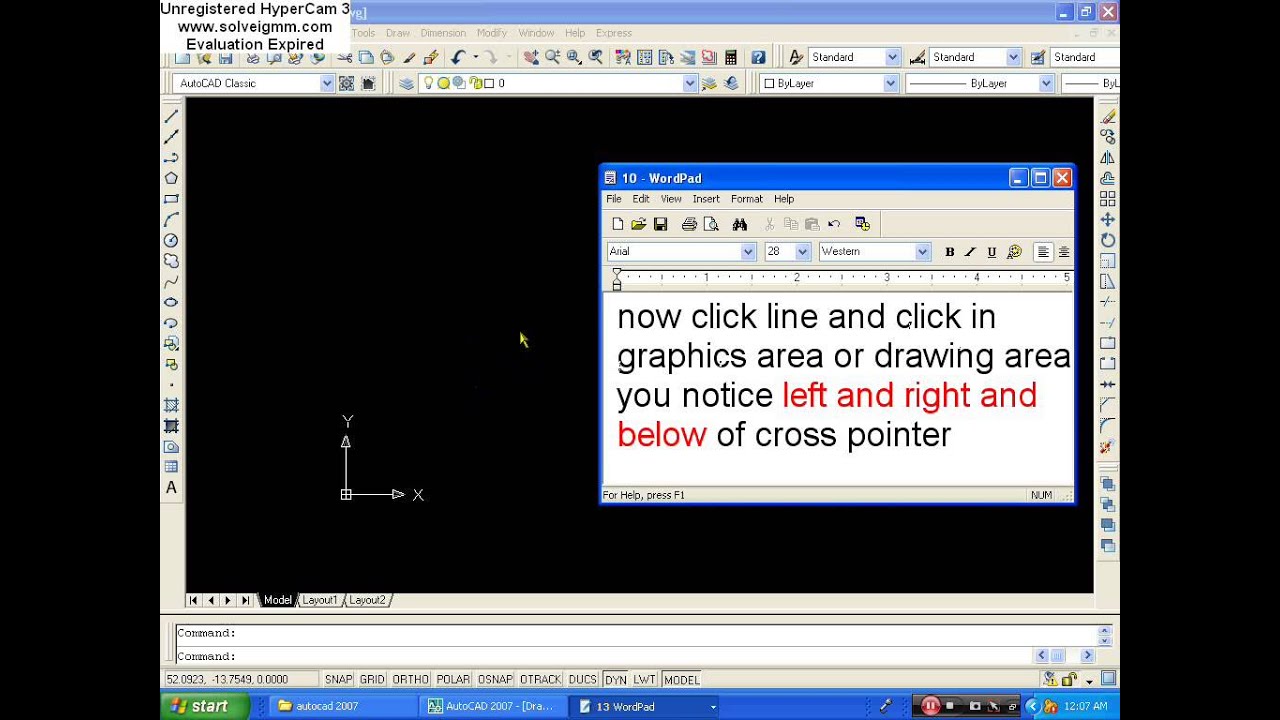Open the WordPad Insert menu
This screenshot has width=1280, height=720.
click(706, 199)
